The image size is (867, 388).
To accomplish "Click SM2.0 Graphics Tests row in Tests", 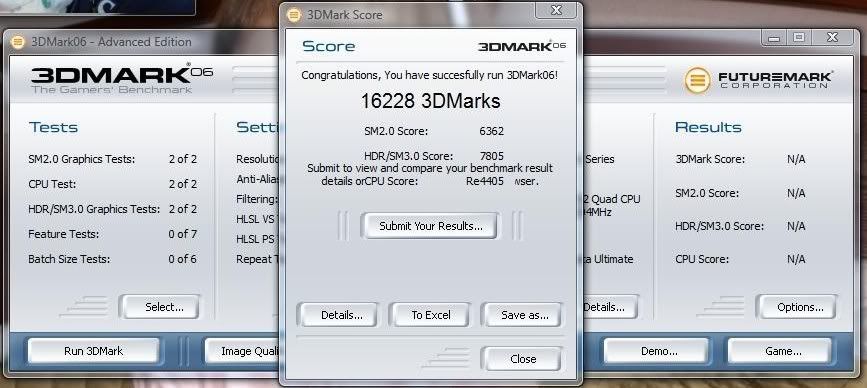I will click(x=112, y=159).
